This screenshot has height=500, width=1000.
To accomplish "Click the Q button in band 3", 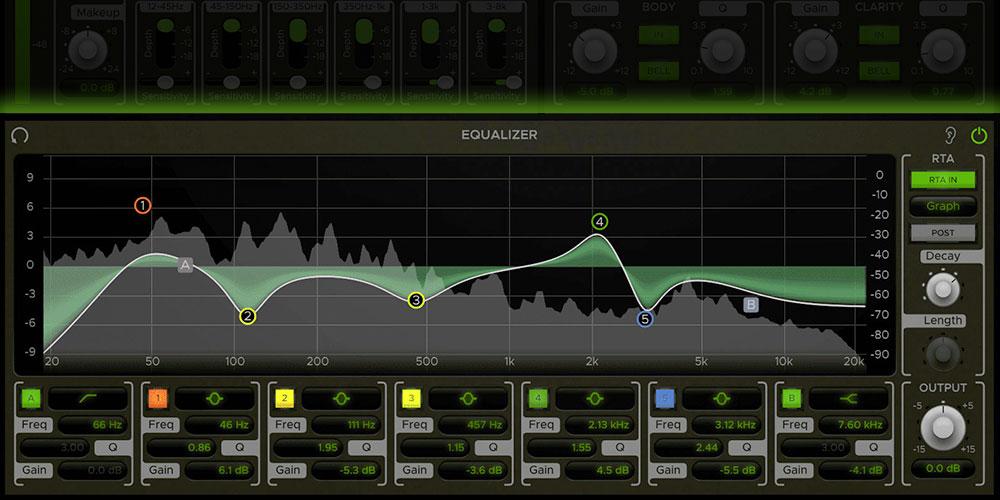I will (494, 448).
